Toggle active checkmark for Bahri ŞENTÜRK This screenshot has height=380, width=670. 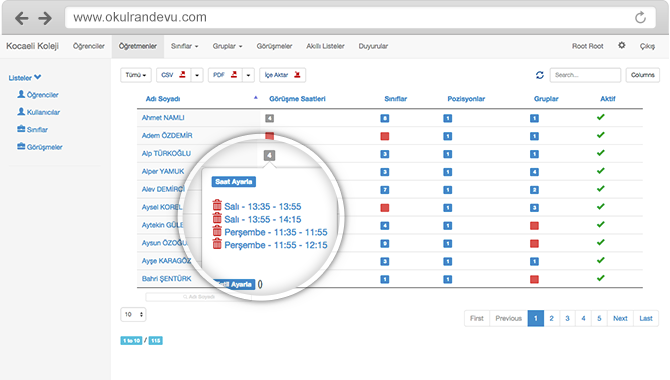click(x=601, y=278)
